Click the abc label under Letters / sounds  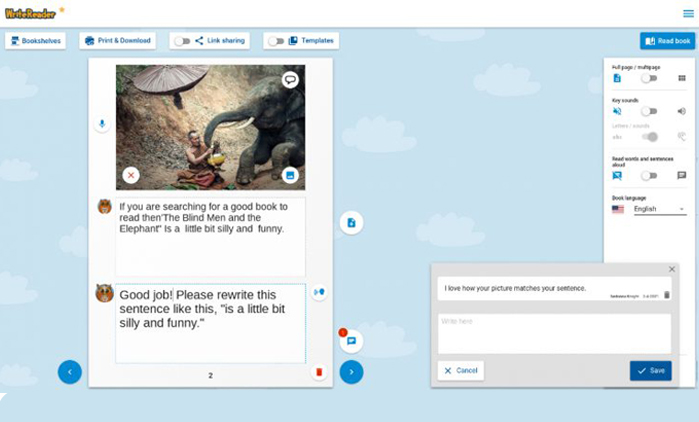(617, 137)
